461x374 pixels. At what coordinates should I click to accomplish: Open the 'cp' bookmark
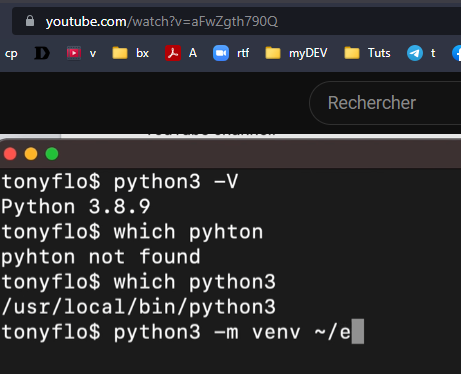point(11,53)
